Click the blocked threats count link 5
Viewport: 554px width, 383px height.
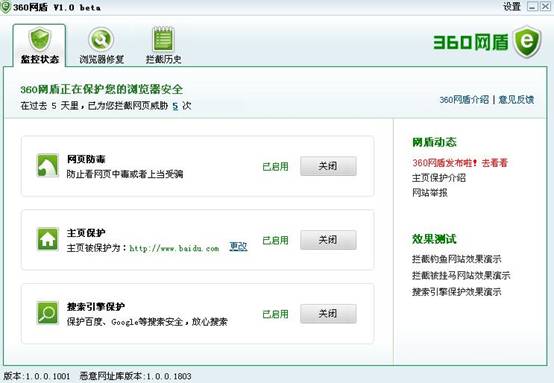point(175,106)
